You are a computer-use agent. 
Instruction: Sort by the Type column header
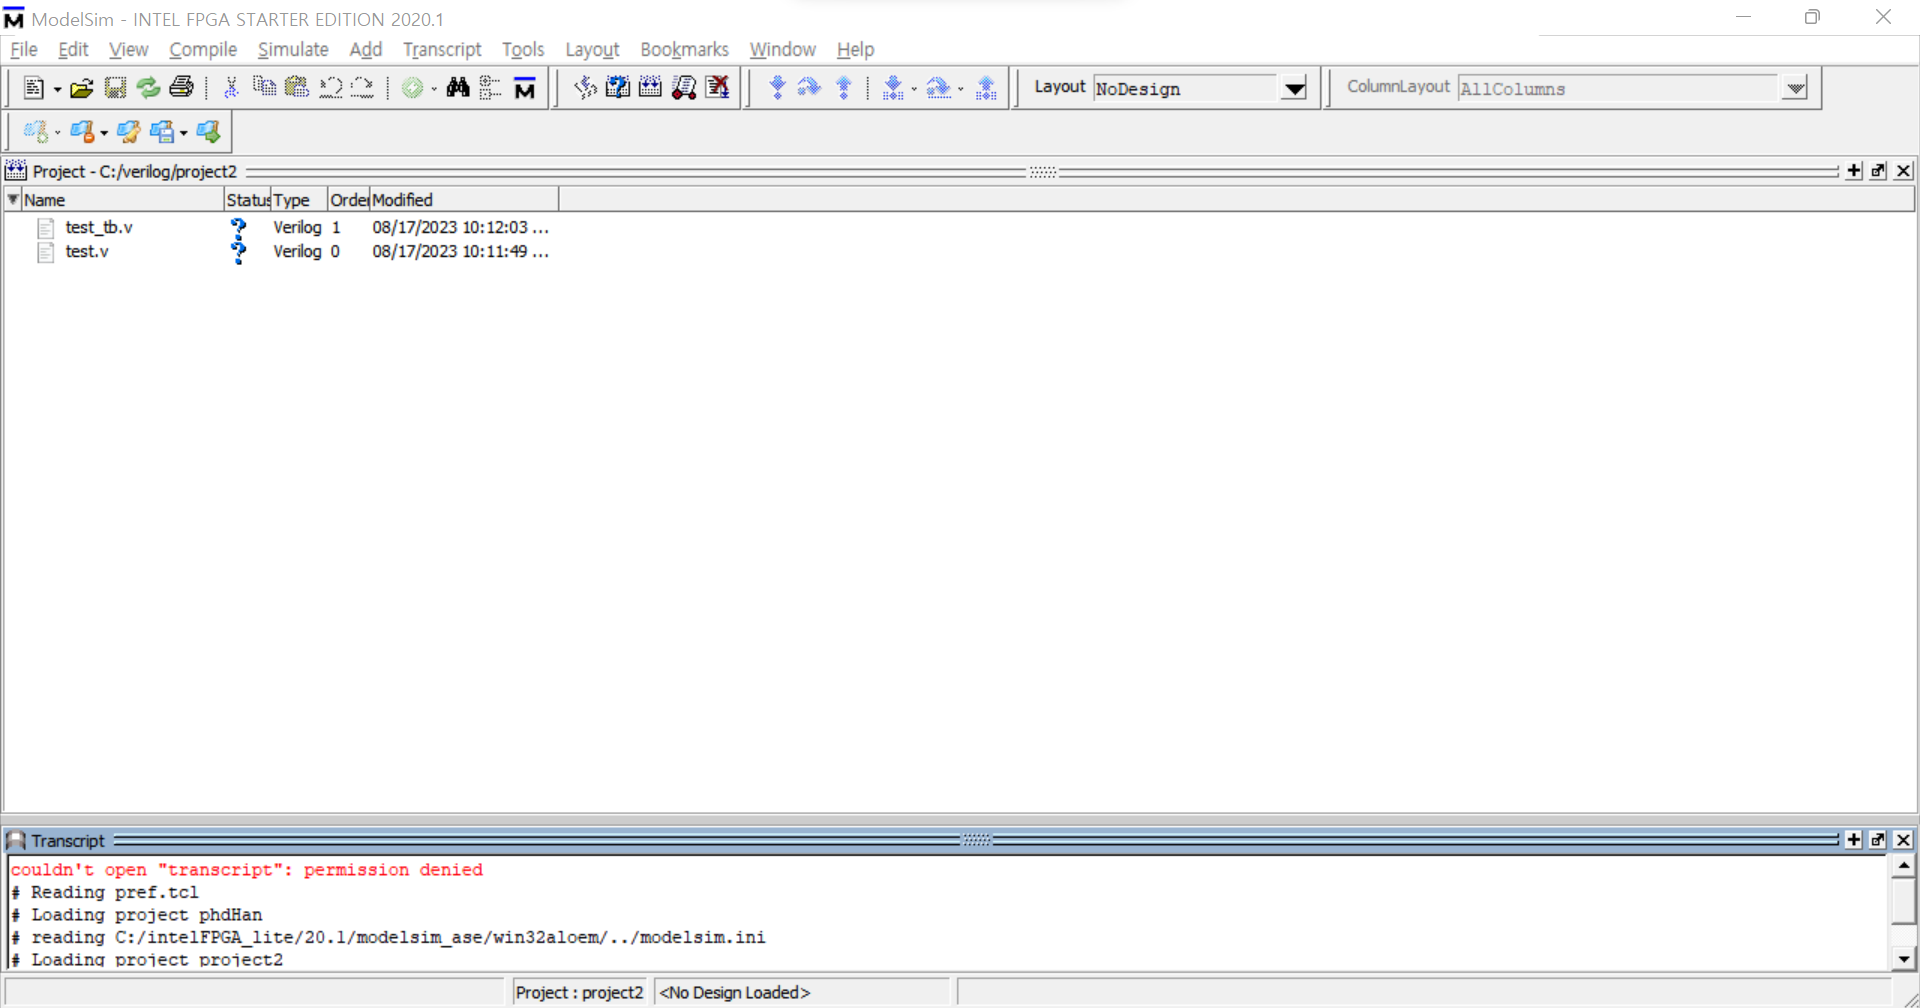299,199
